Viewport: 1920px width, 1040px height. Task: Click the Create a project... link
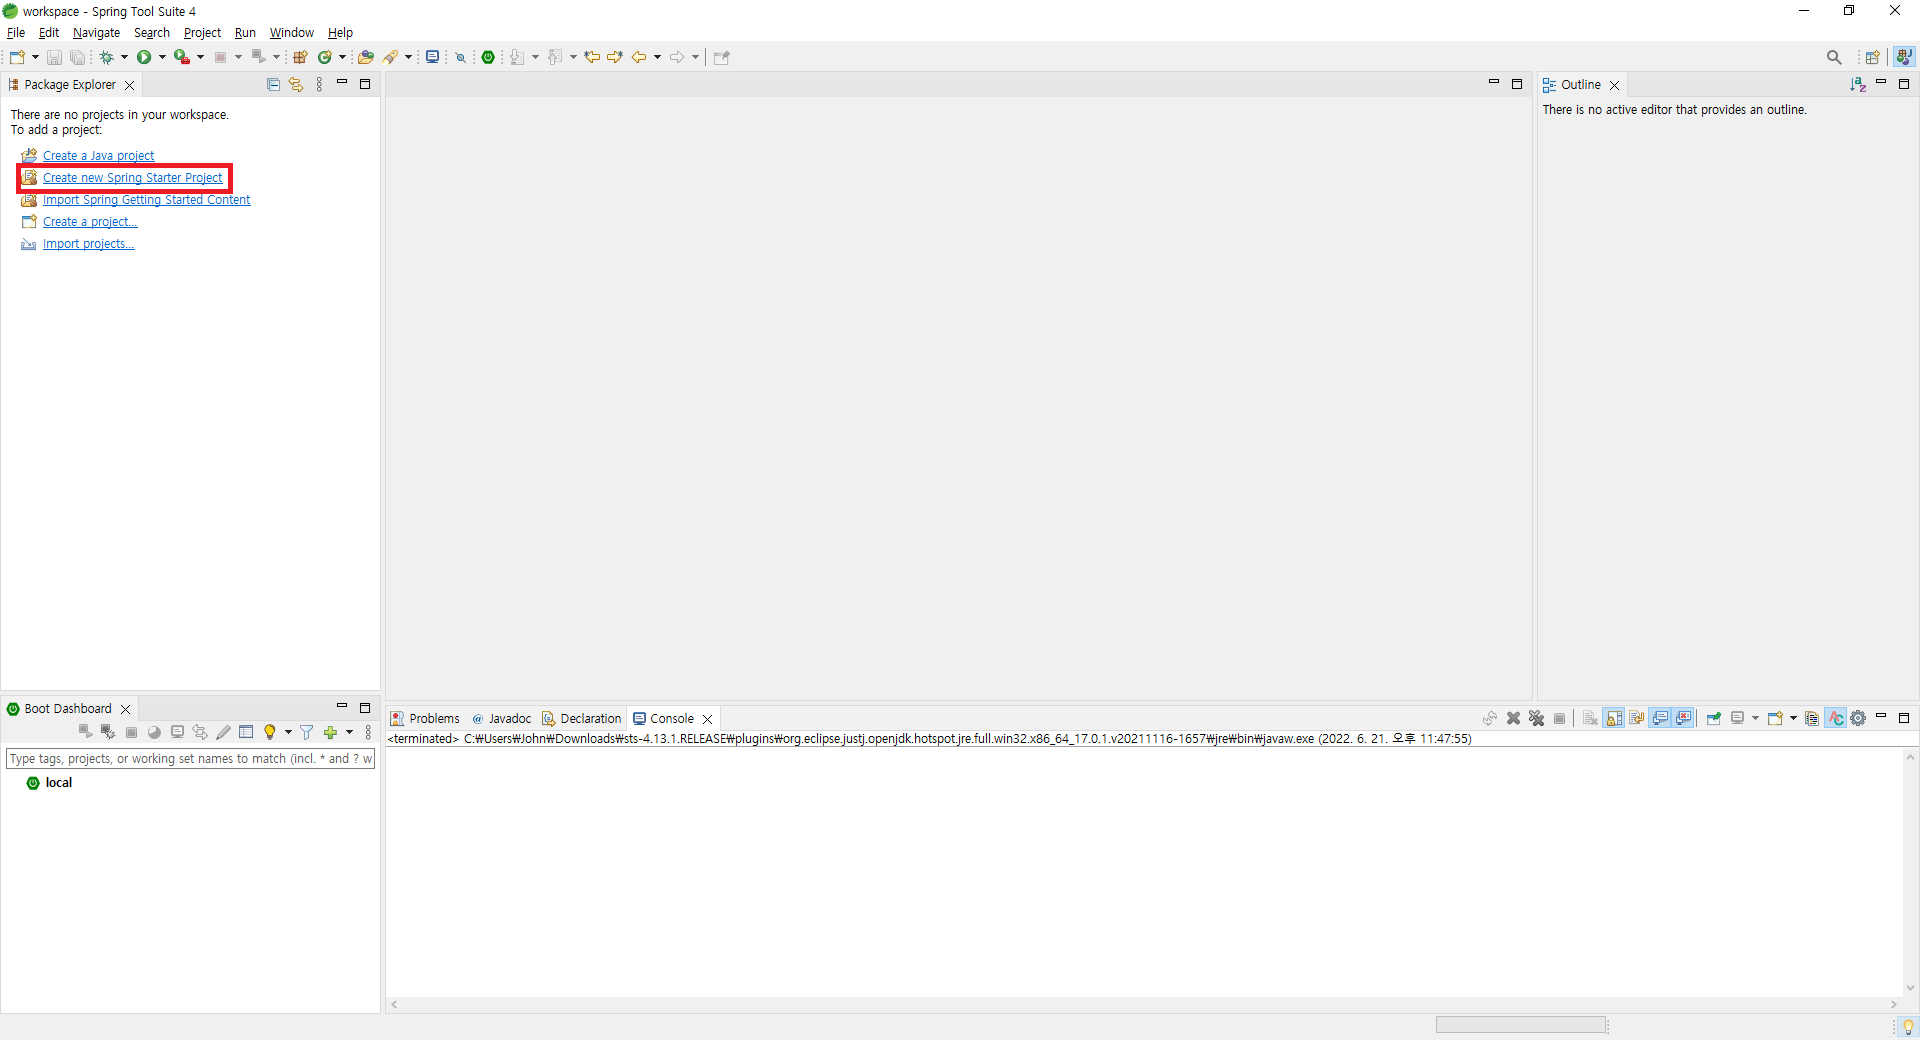pyautogui.click(x=90, y=222)
